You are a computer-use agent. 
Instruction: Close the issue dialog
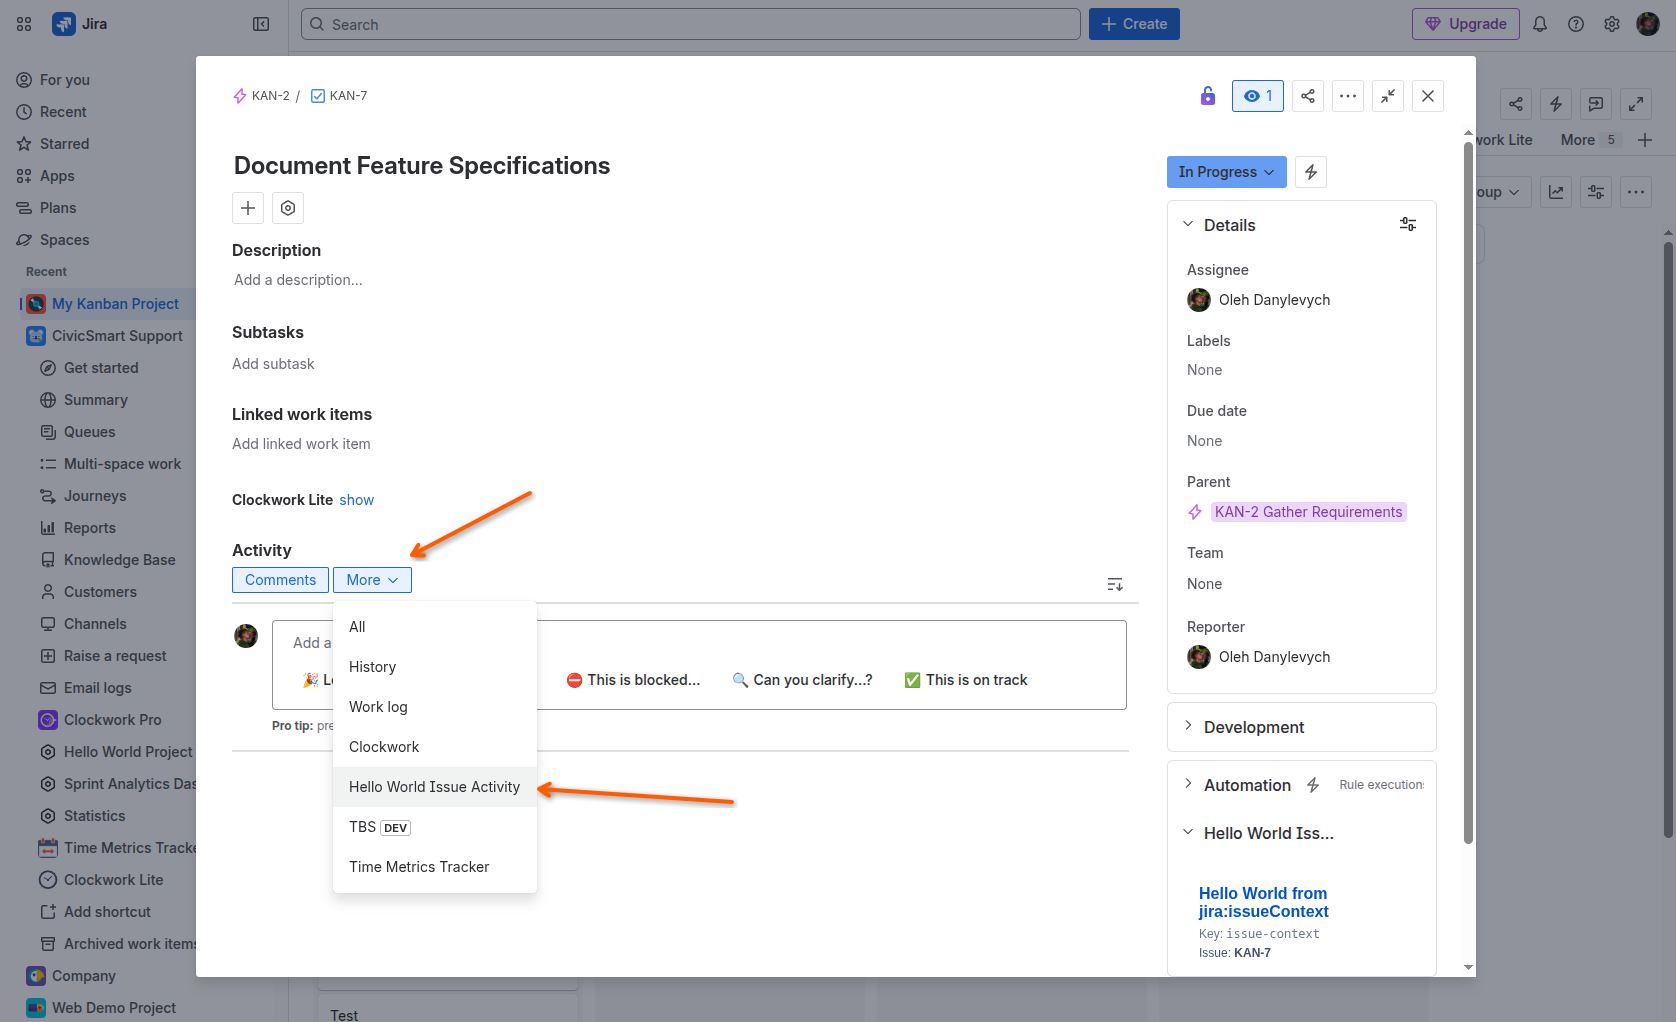(1428, 96)
